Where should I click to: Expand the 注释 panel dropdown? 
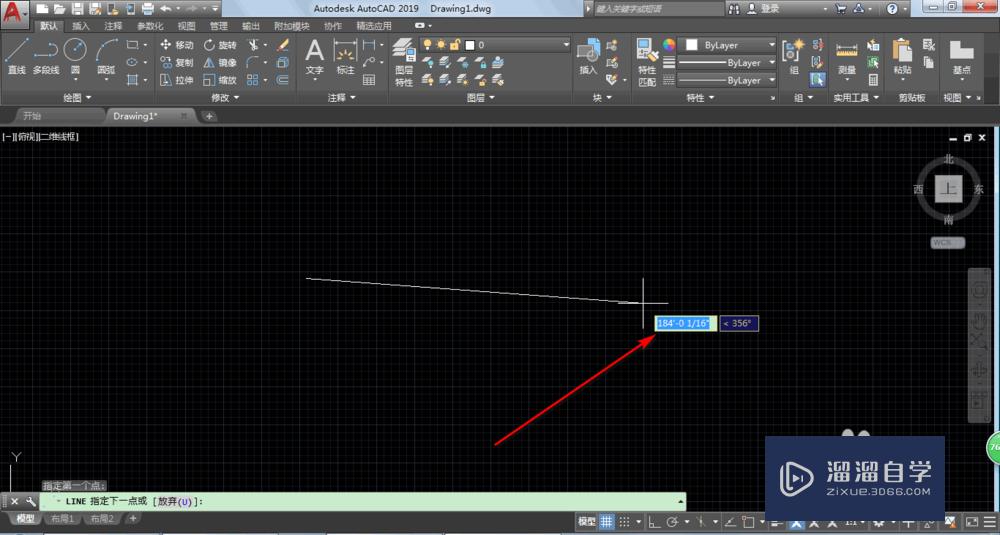click(x=342, y=98)
